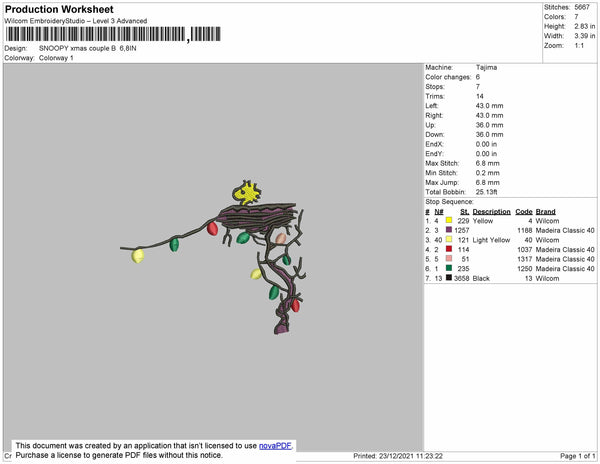Click the green color swatch for code 1250

449,268
